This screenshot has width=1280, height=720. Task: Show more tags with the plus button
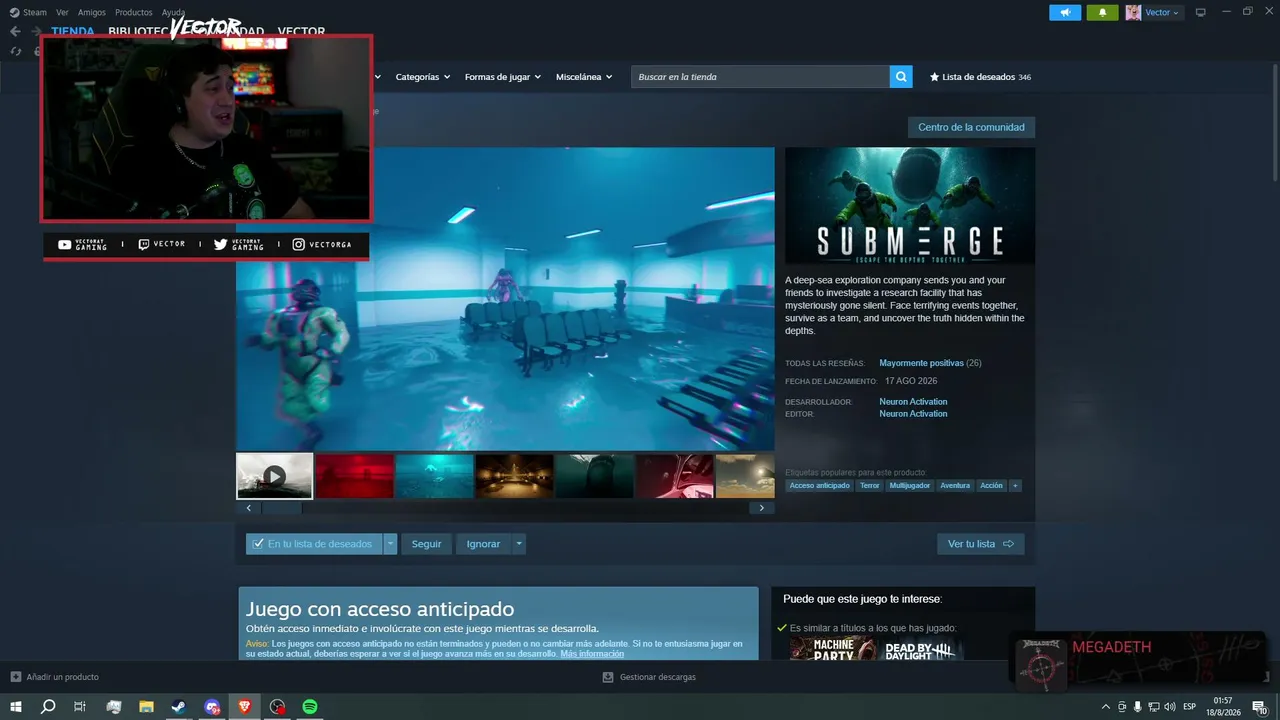(x=1015, y=486)
